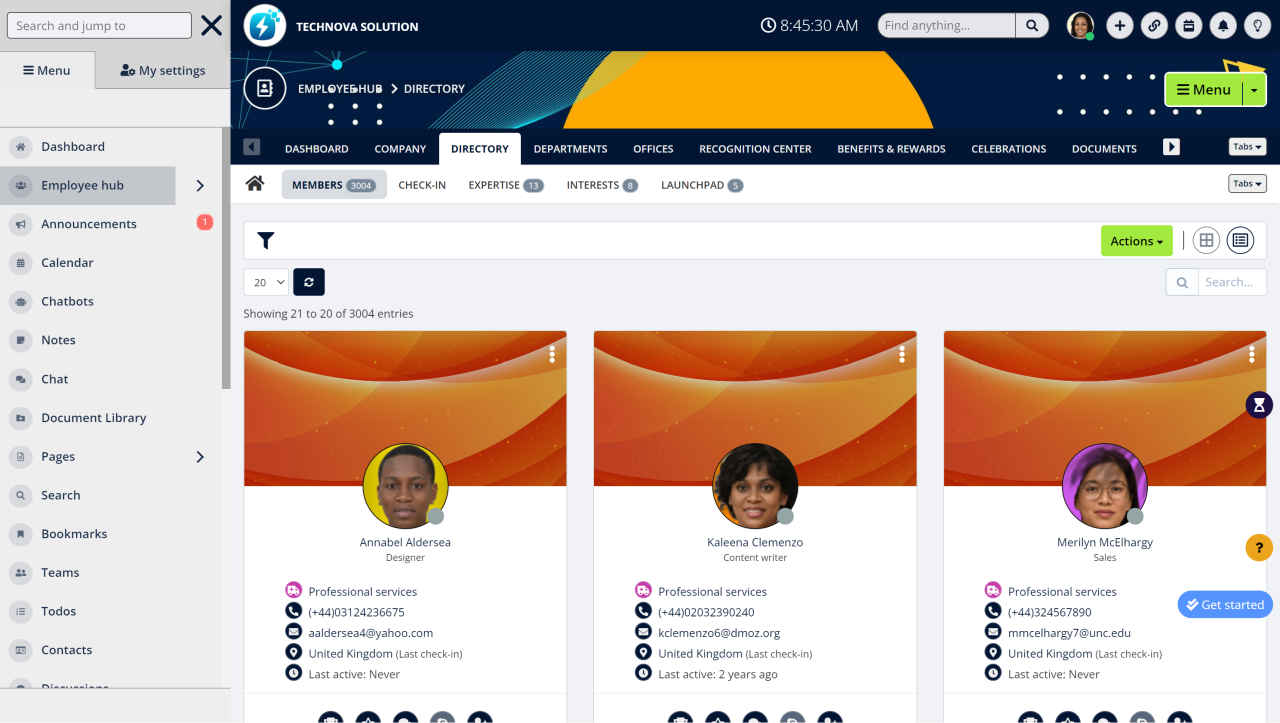Expand the Pages sidebar section
1280x723 pixels.
tap(198, 456)
